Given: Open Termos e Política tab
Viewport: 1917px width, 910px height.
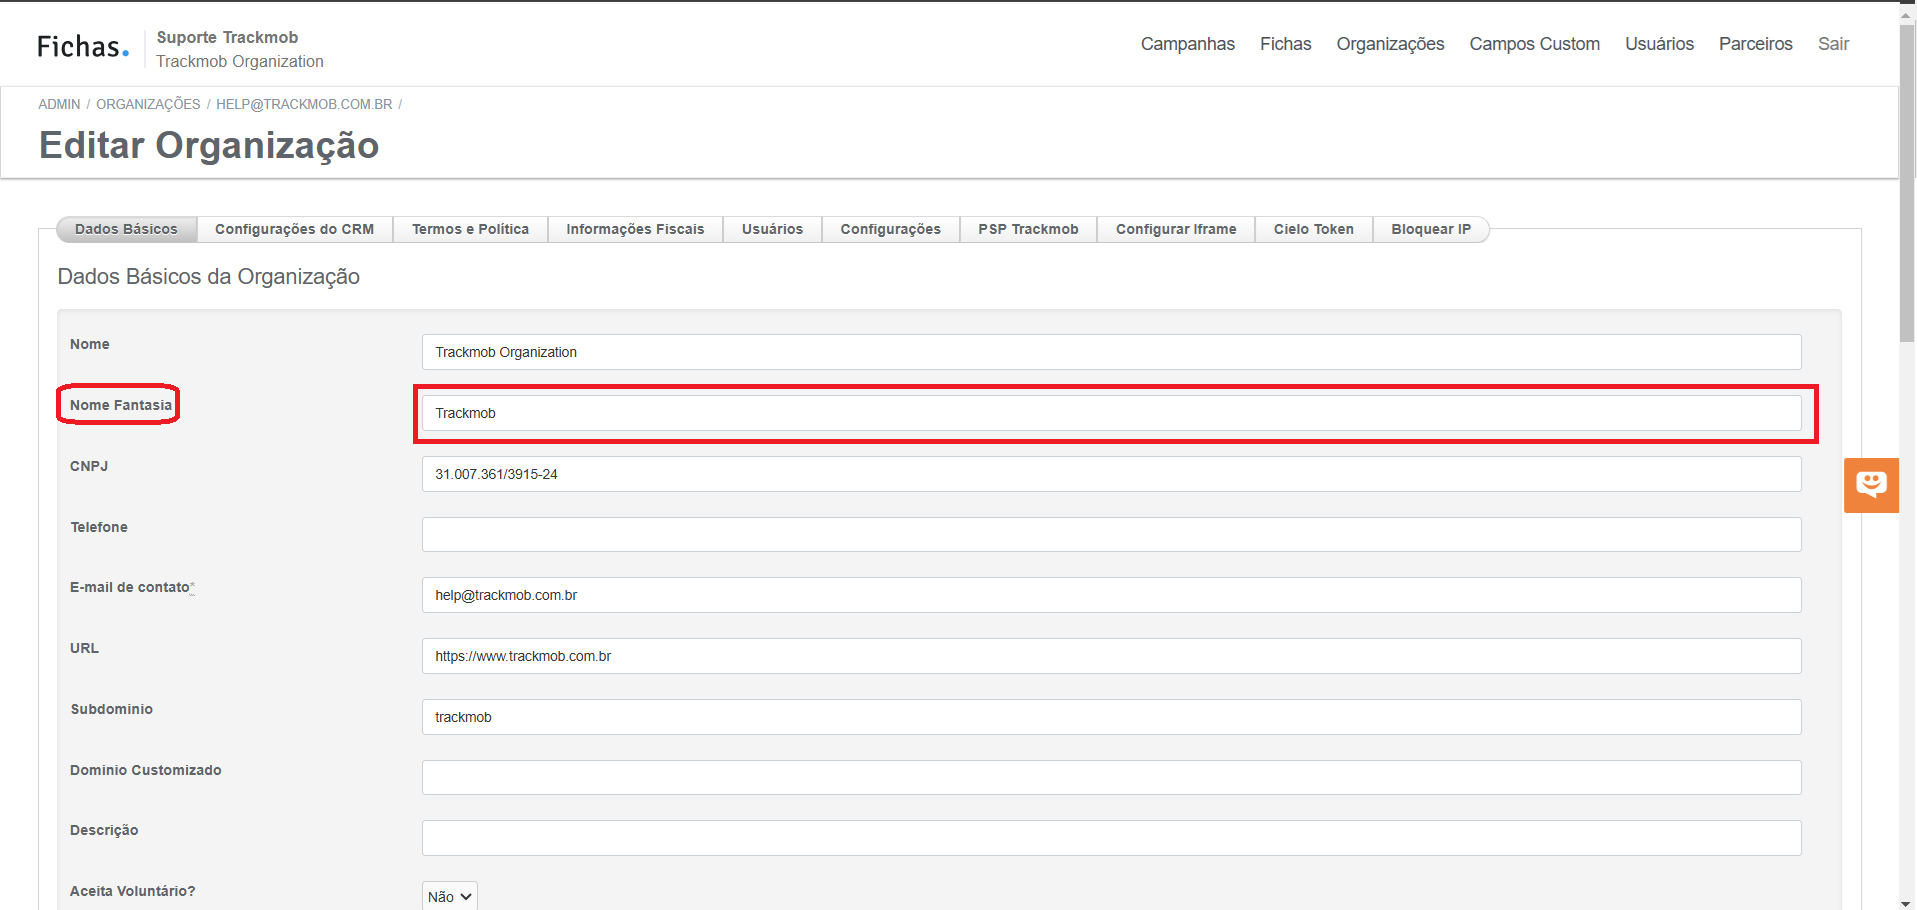Looking at the screenshot, I should 470,229.
